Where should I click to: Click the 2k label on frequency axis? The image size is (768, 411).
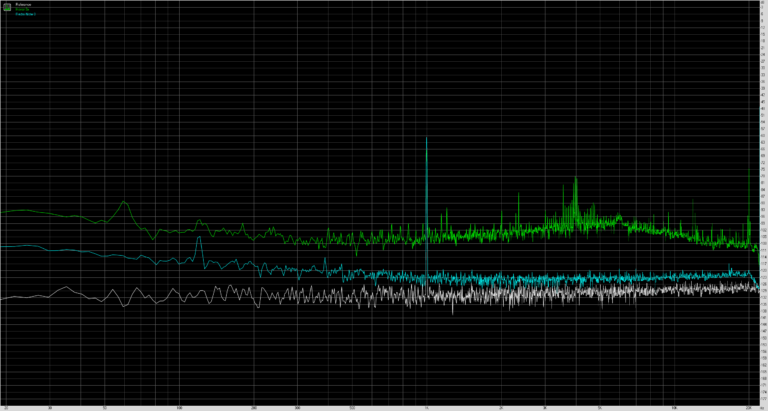[x=501, y=408]
